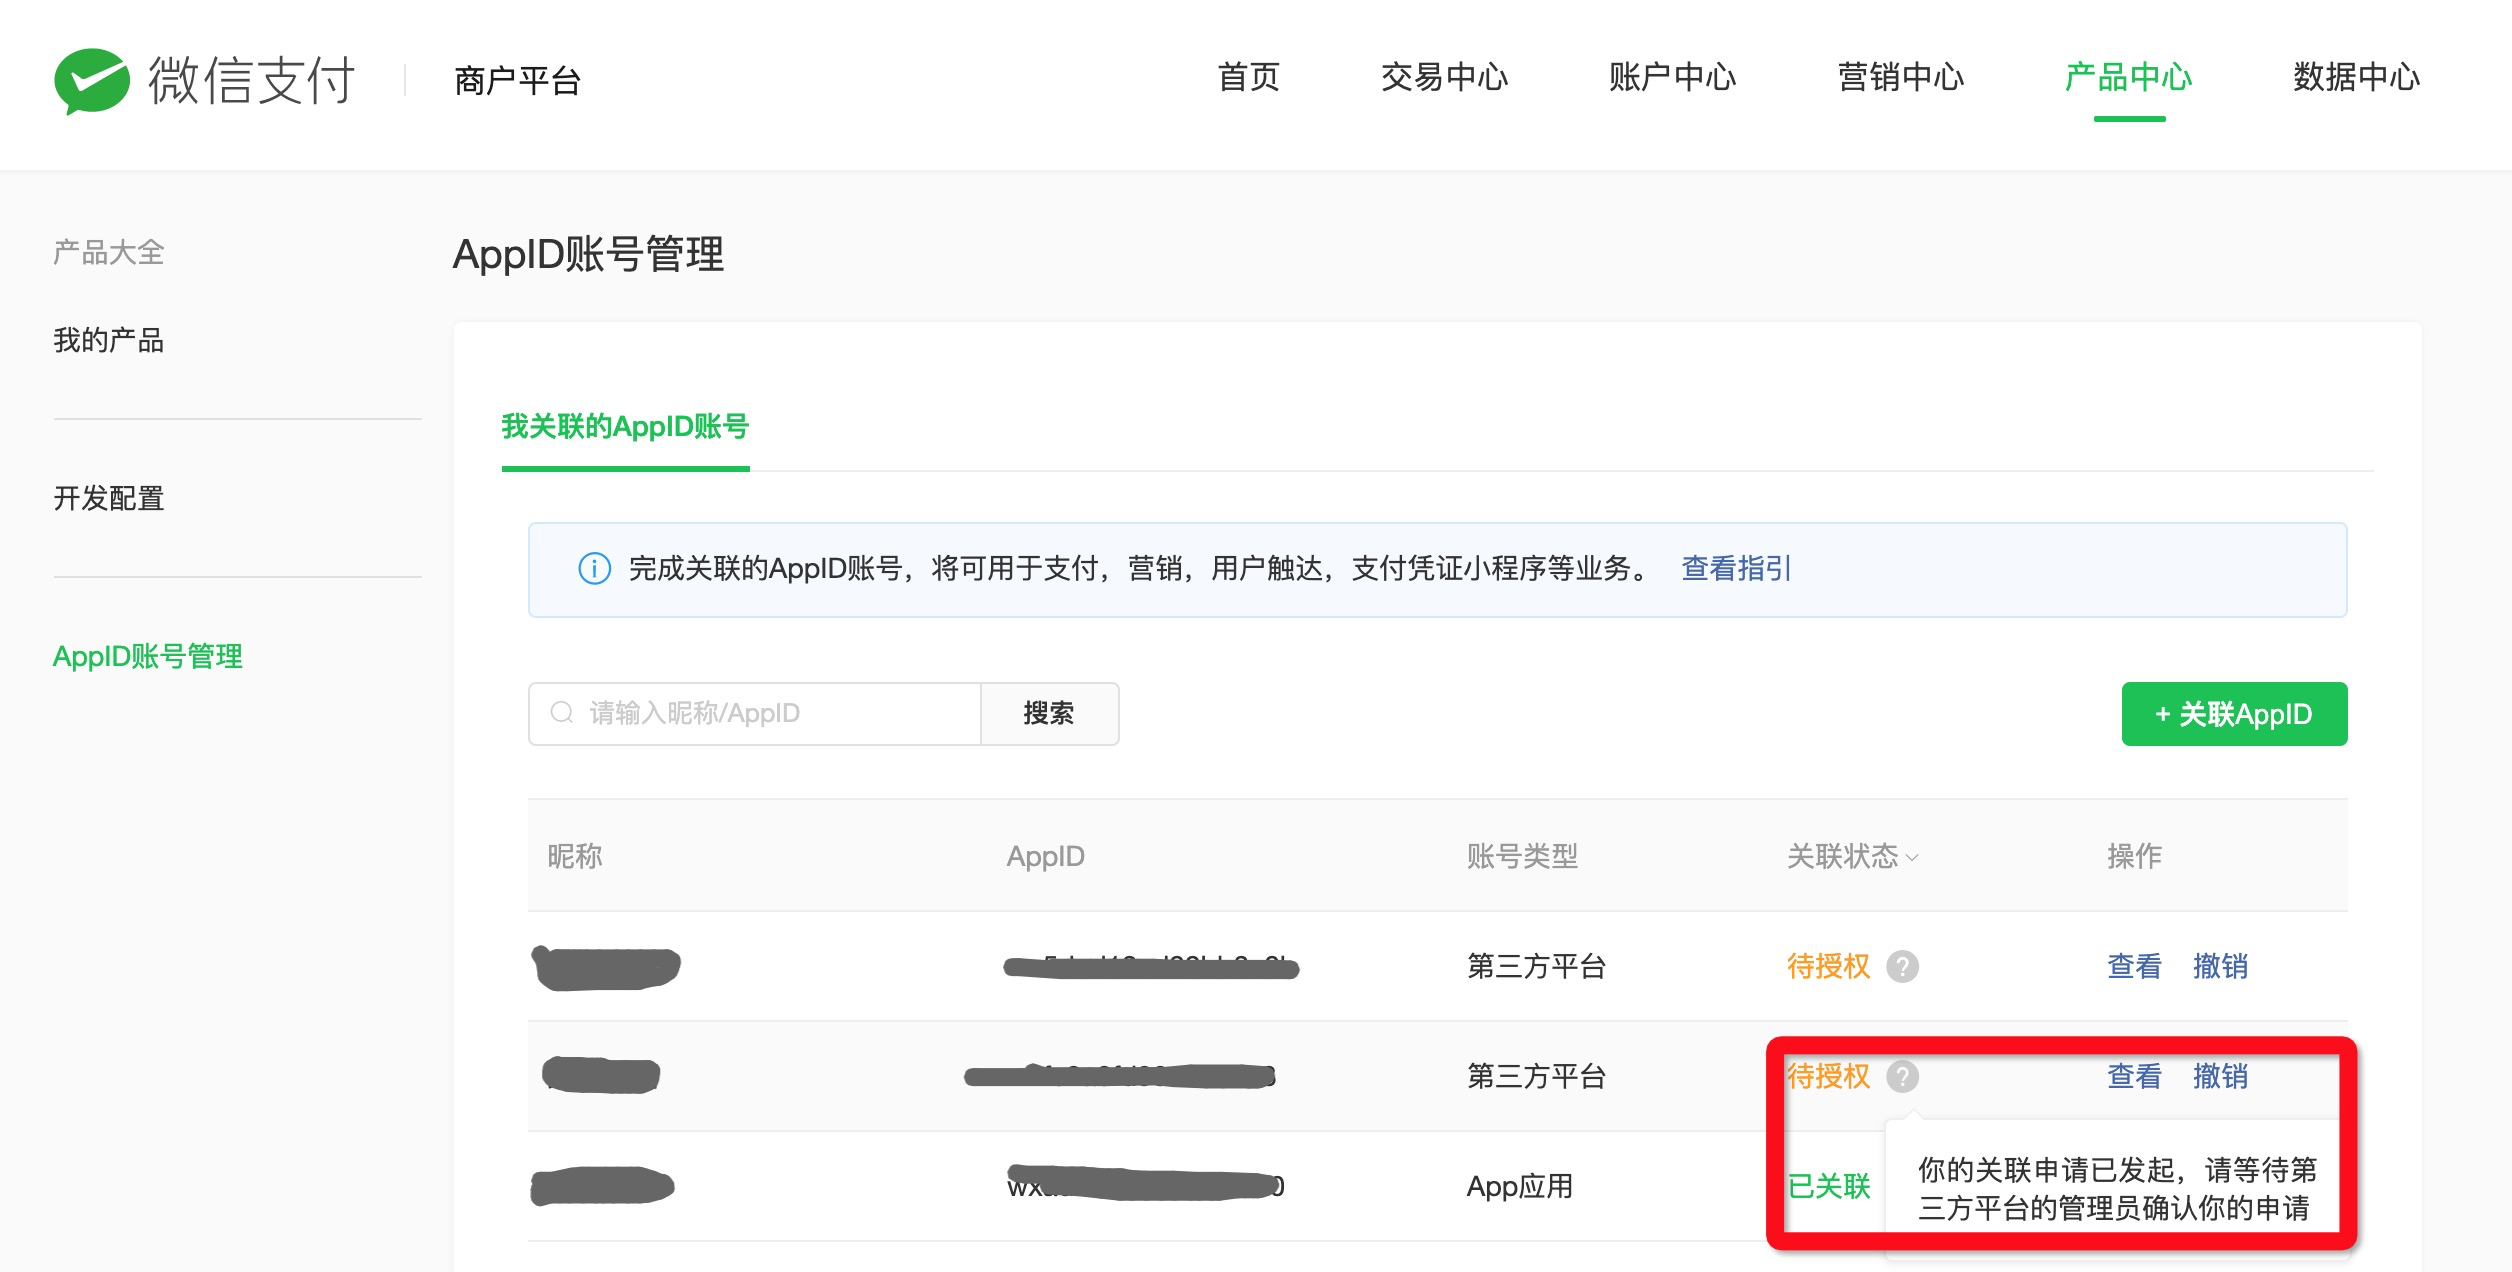Click the WeChat Pay logo icon
Screen dimensions: 2512x1272
click(x=92, y=80)
